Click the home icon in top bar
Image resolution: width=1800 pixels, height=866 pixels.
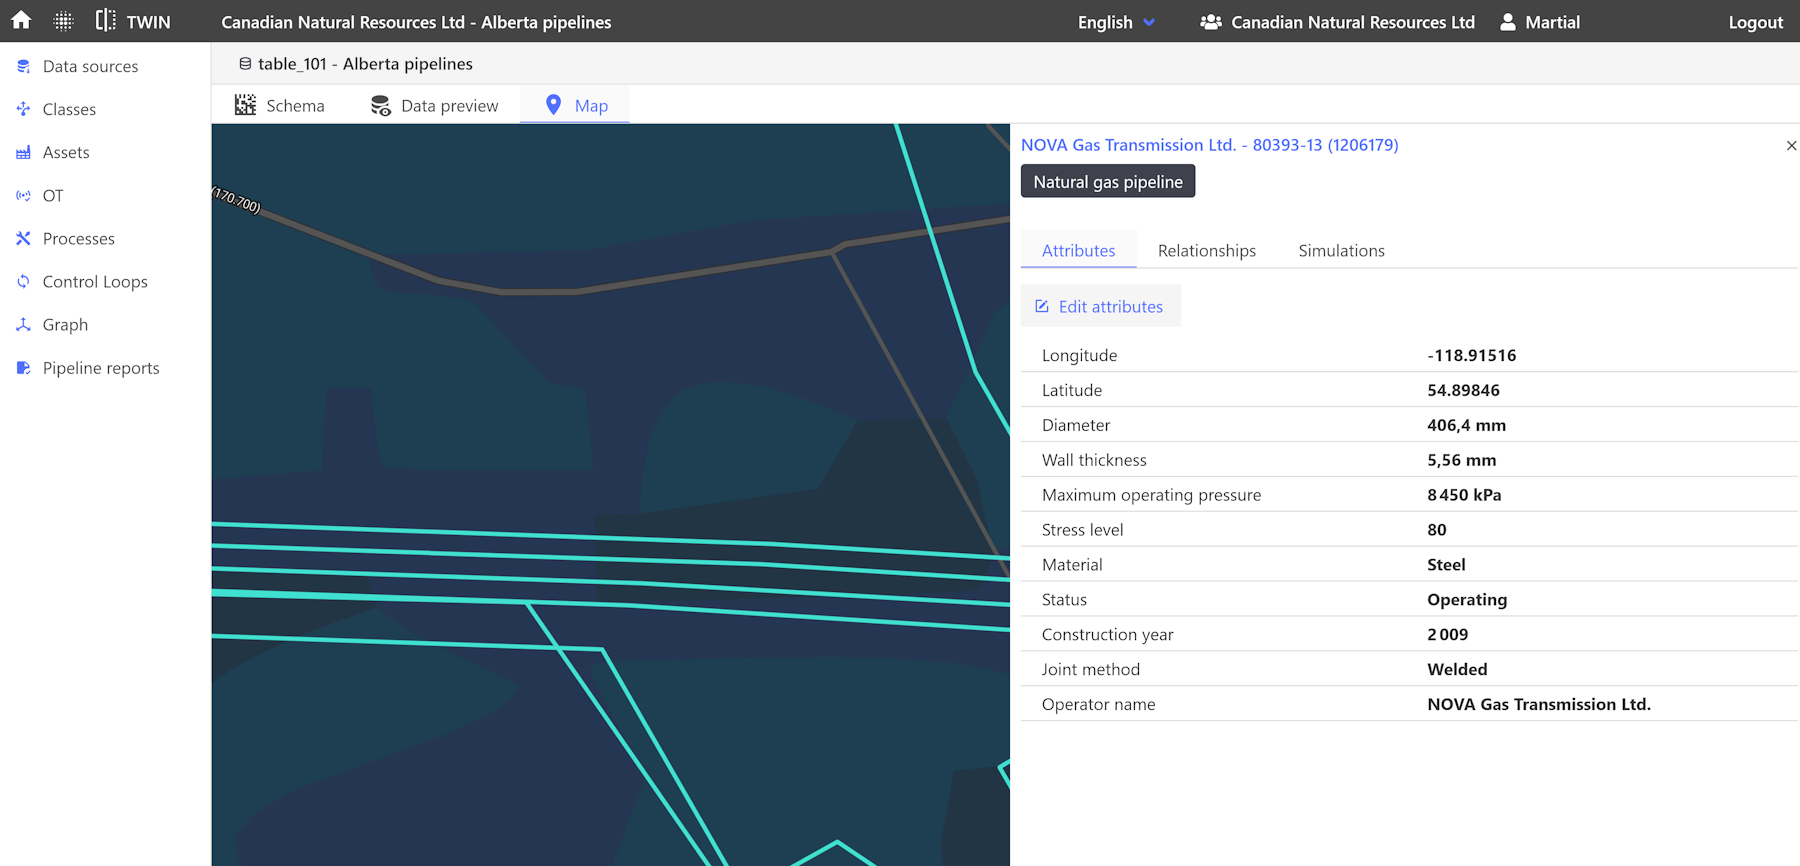[x=21, y=20]
